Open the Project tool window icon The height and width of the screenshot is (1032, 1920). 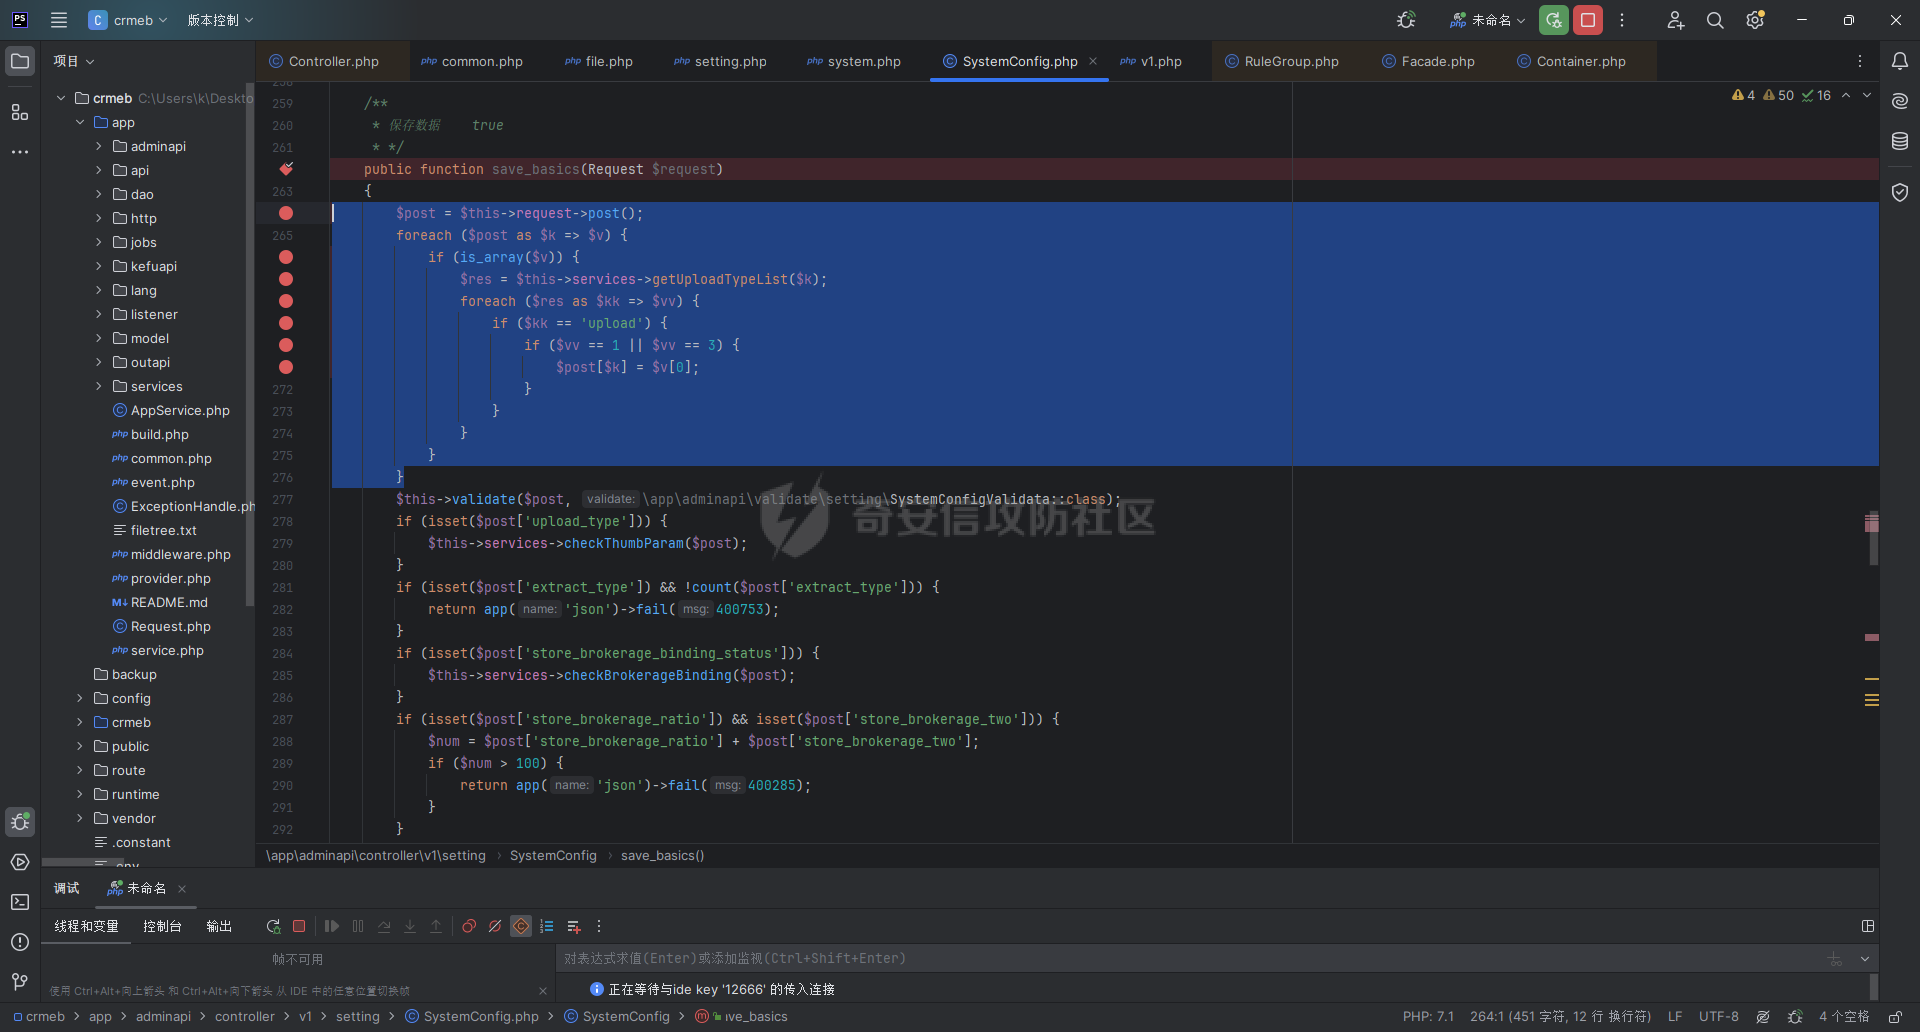[20, 61]
